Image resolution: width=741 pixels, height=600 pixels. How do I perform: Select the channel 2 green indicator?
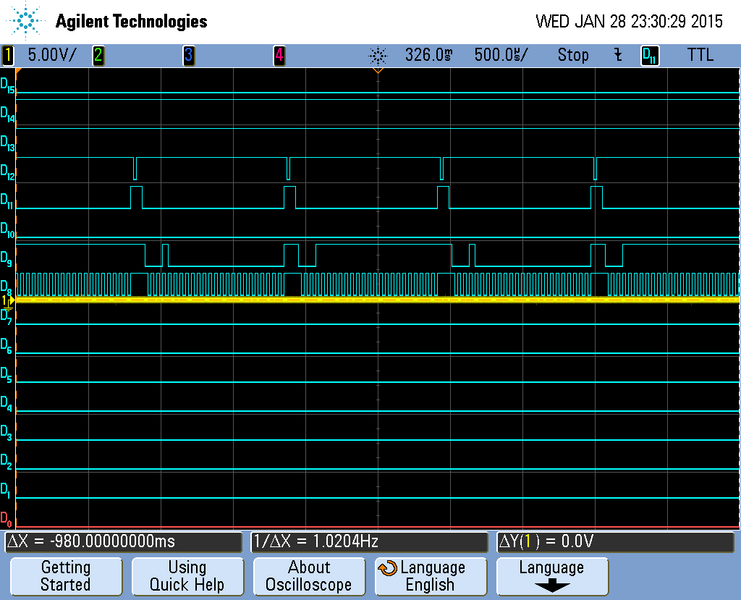[x=98, y=55]
